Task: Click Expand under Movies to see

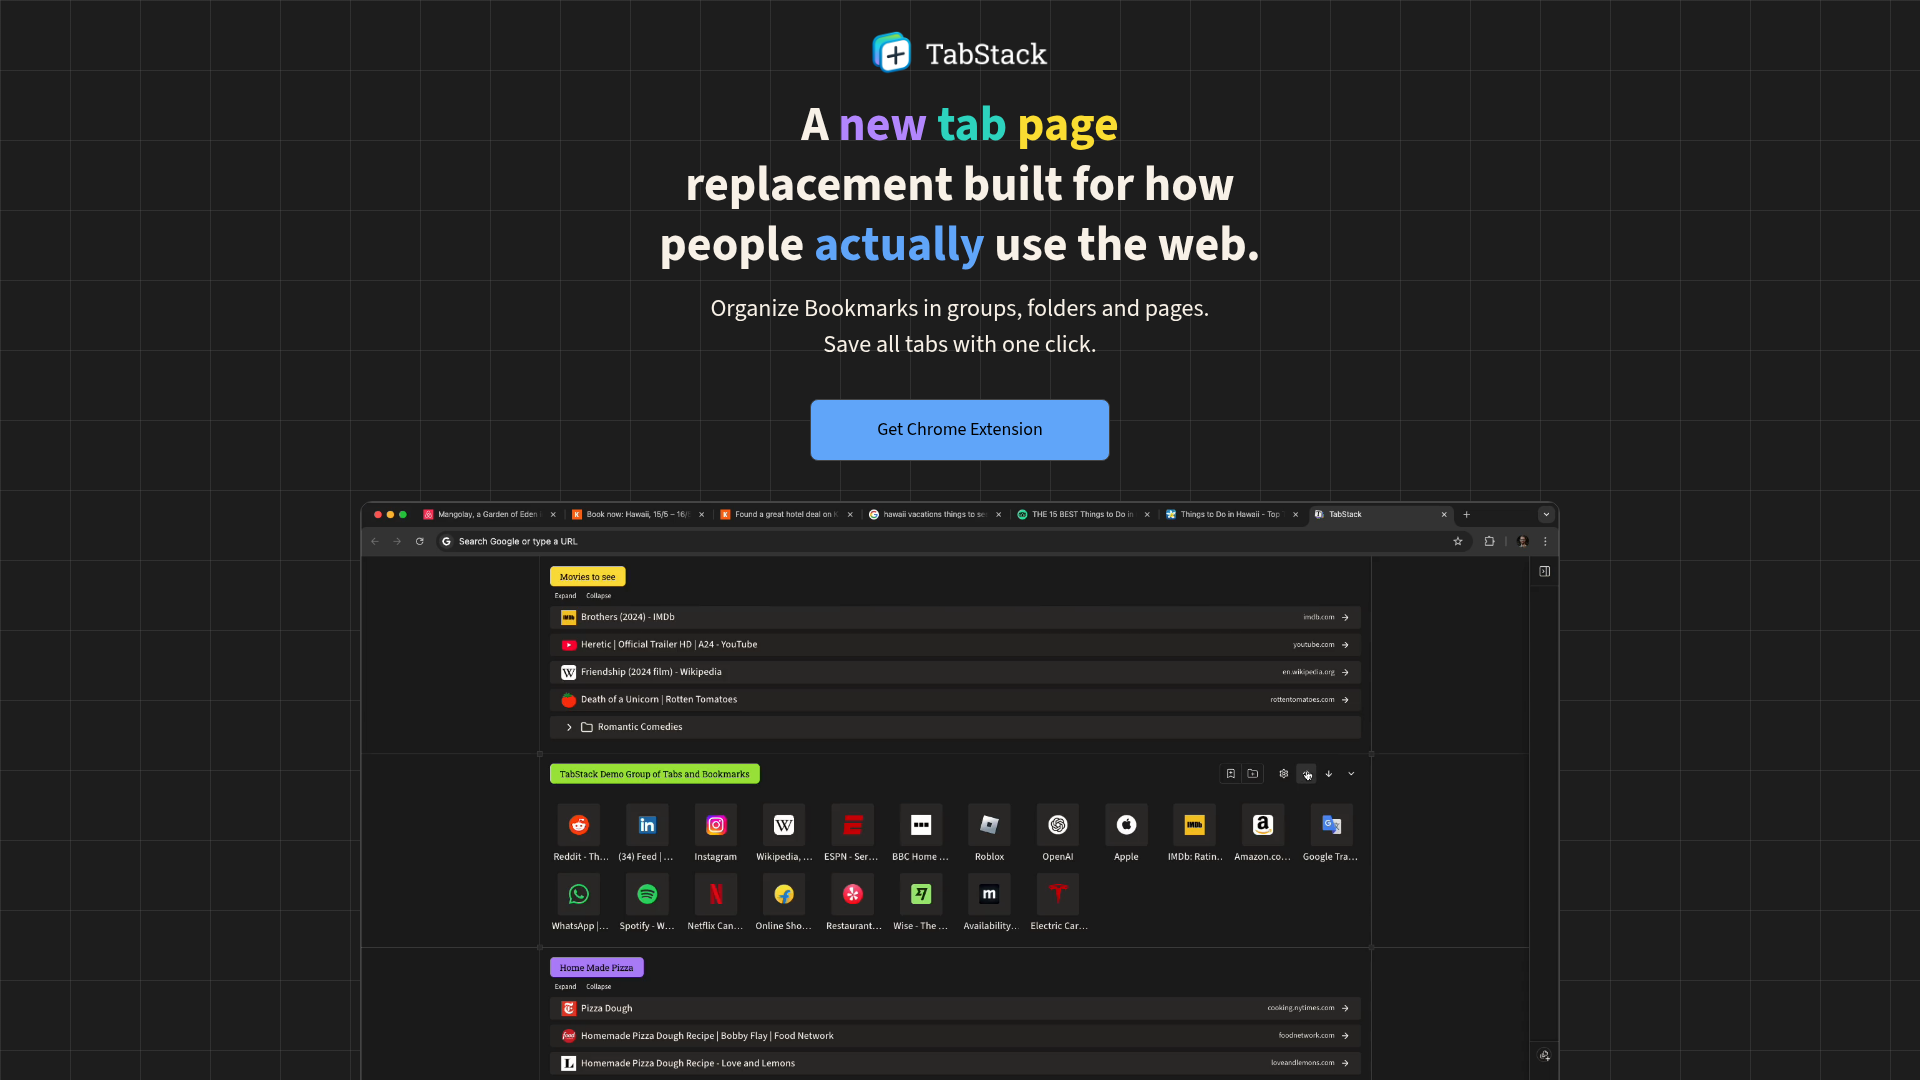Action: [565, 596]
